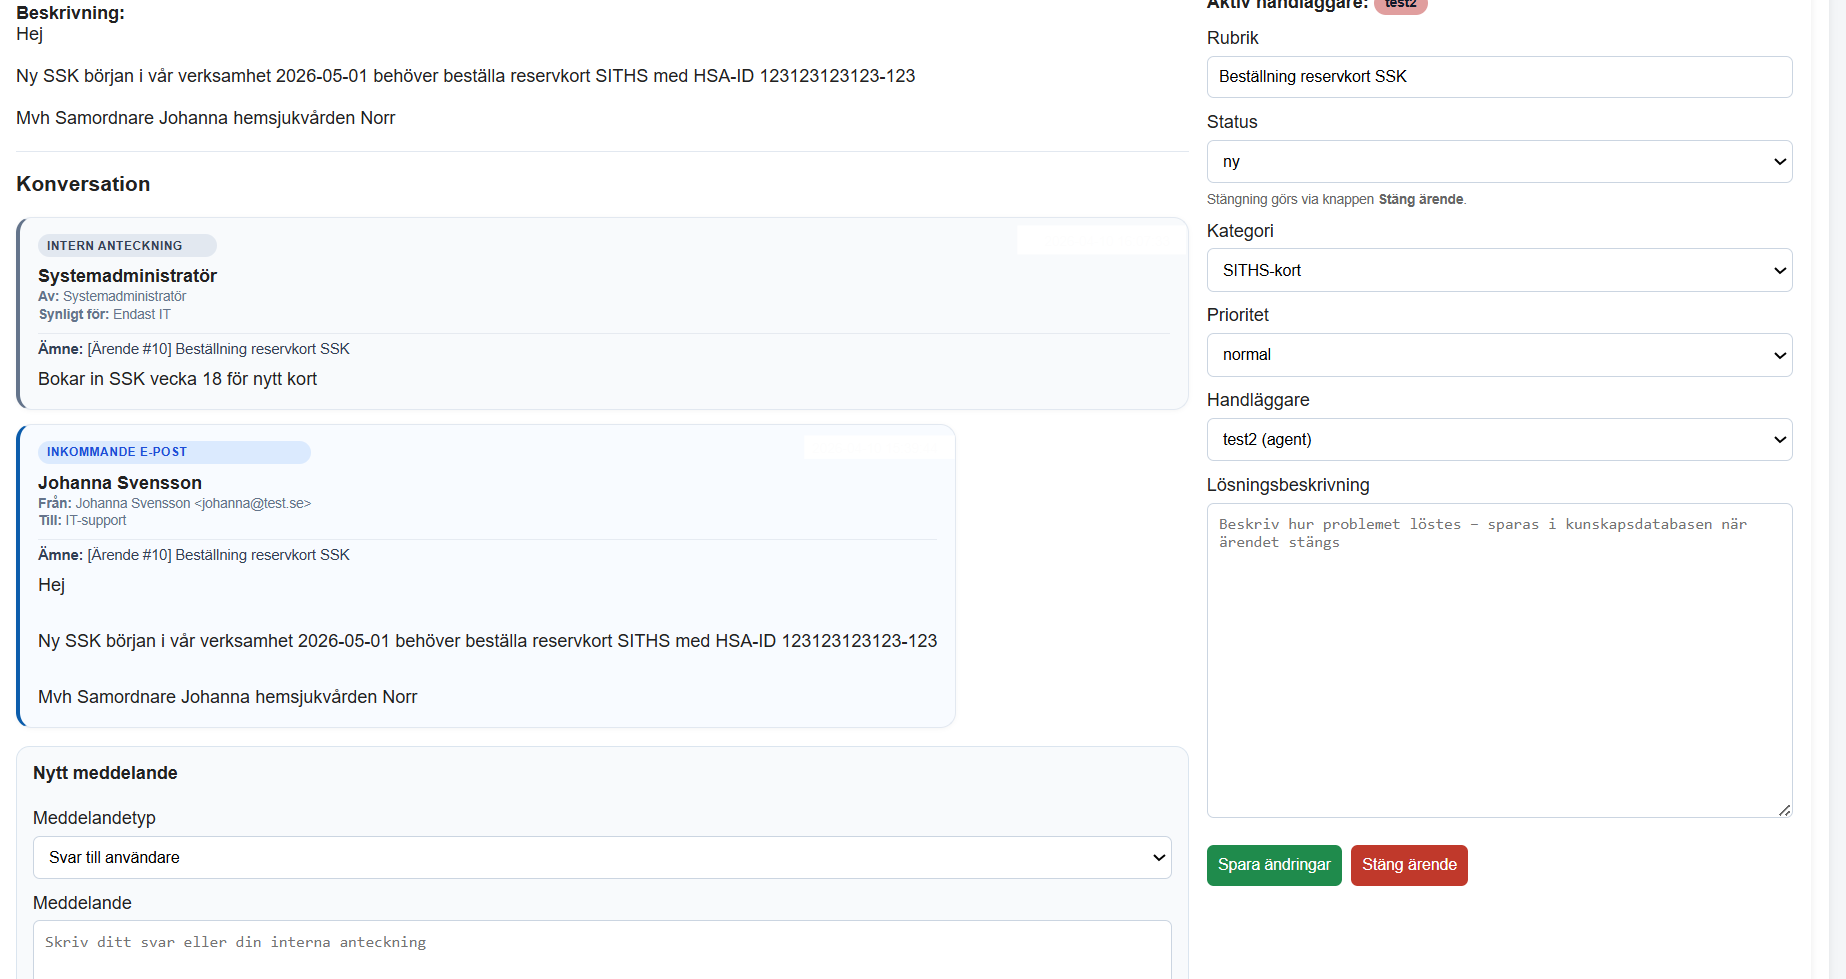1846x979 pixels.
Task: Click the red test2 handler badge
Action: tap(1400, 5)
